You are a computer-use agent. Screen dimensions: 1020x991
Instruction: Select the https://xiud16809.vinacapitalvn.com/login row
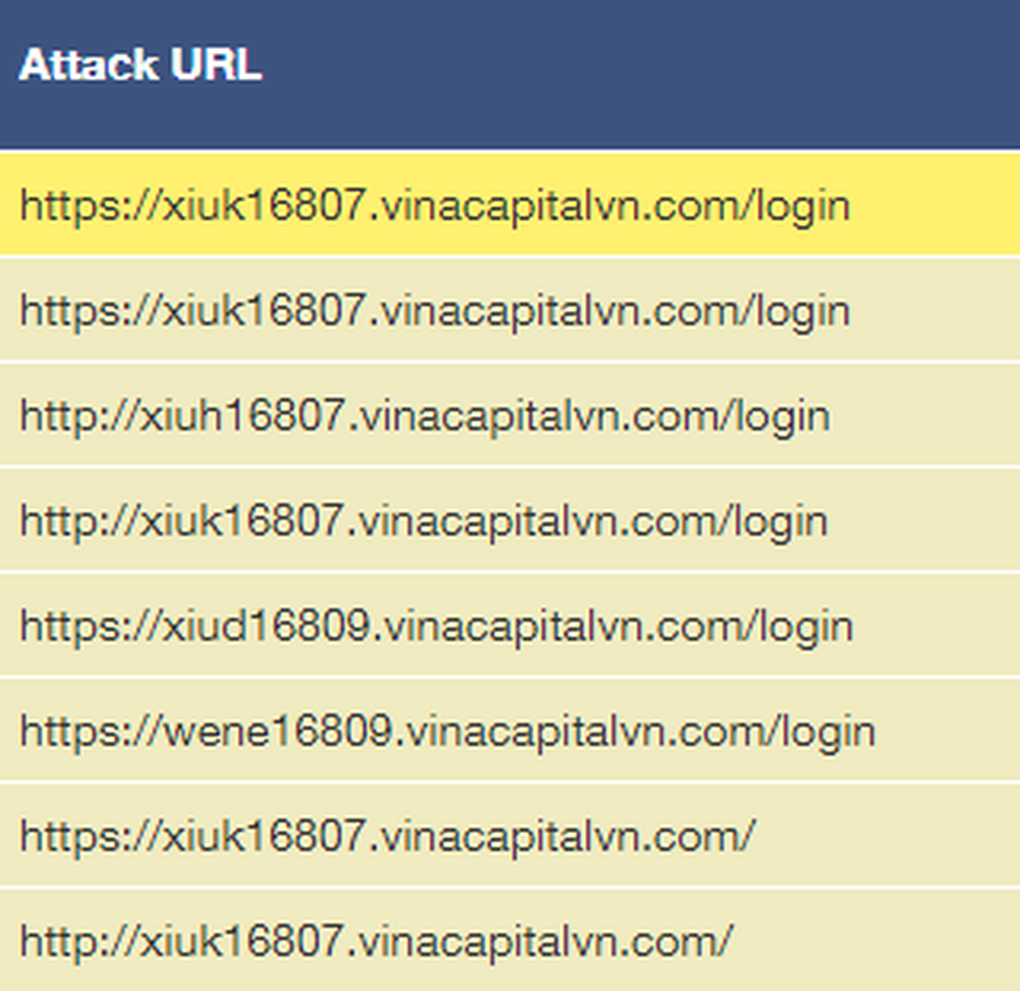tap(510, 625)
